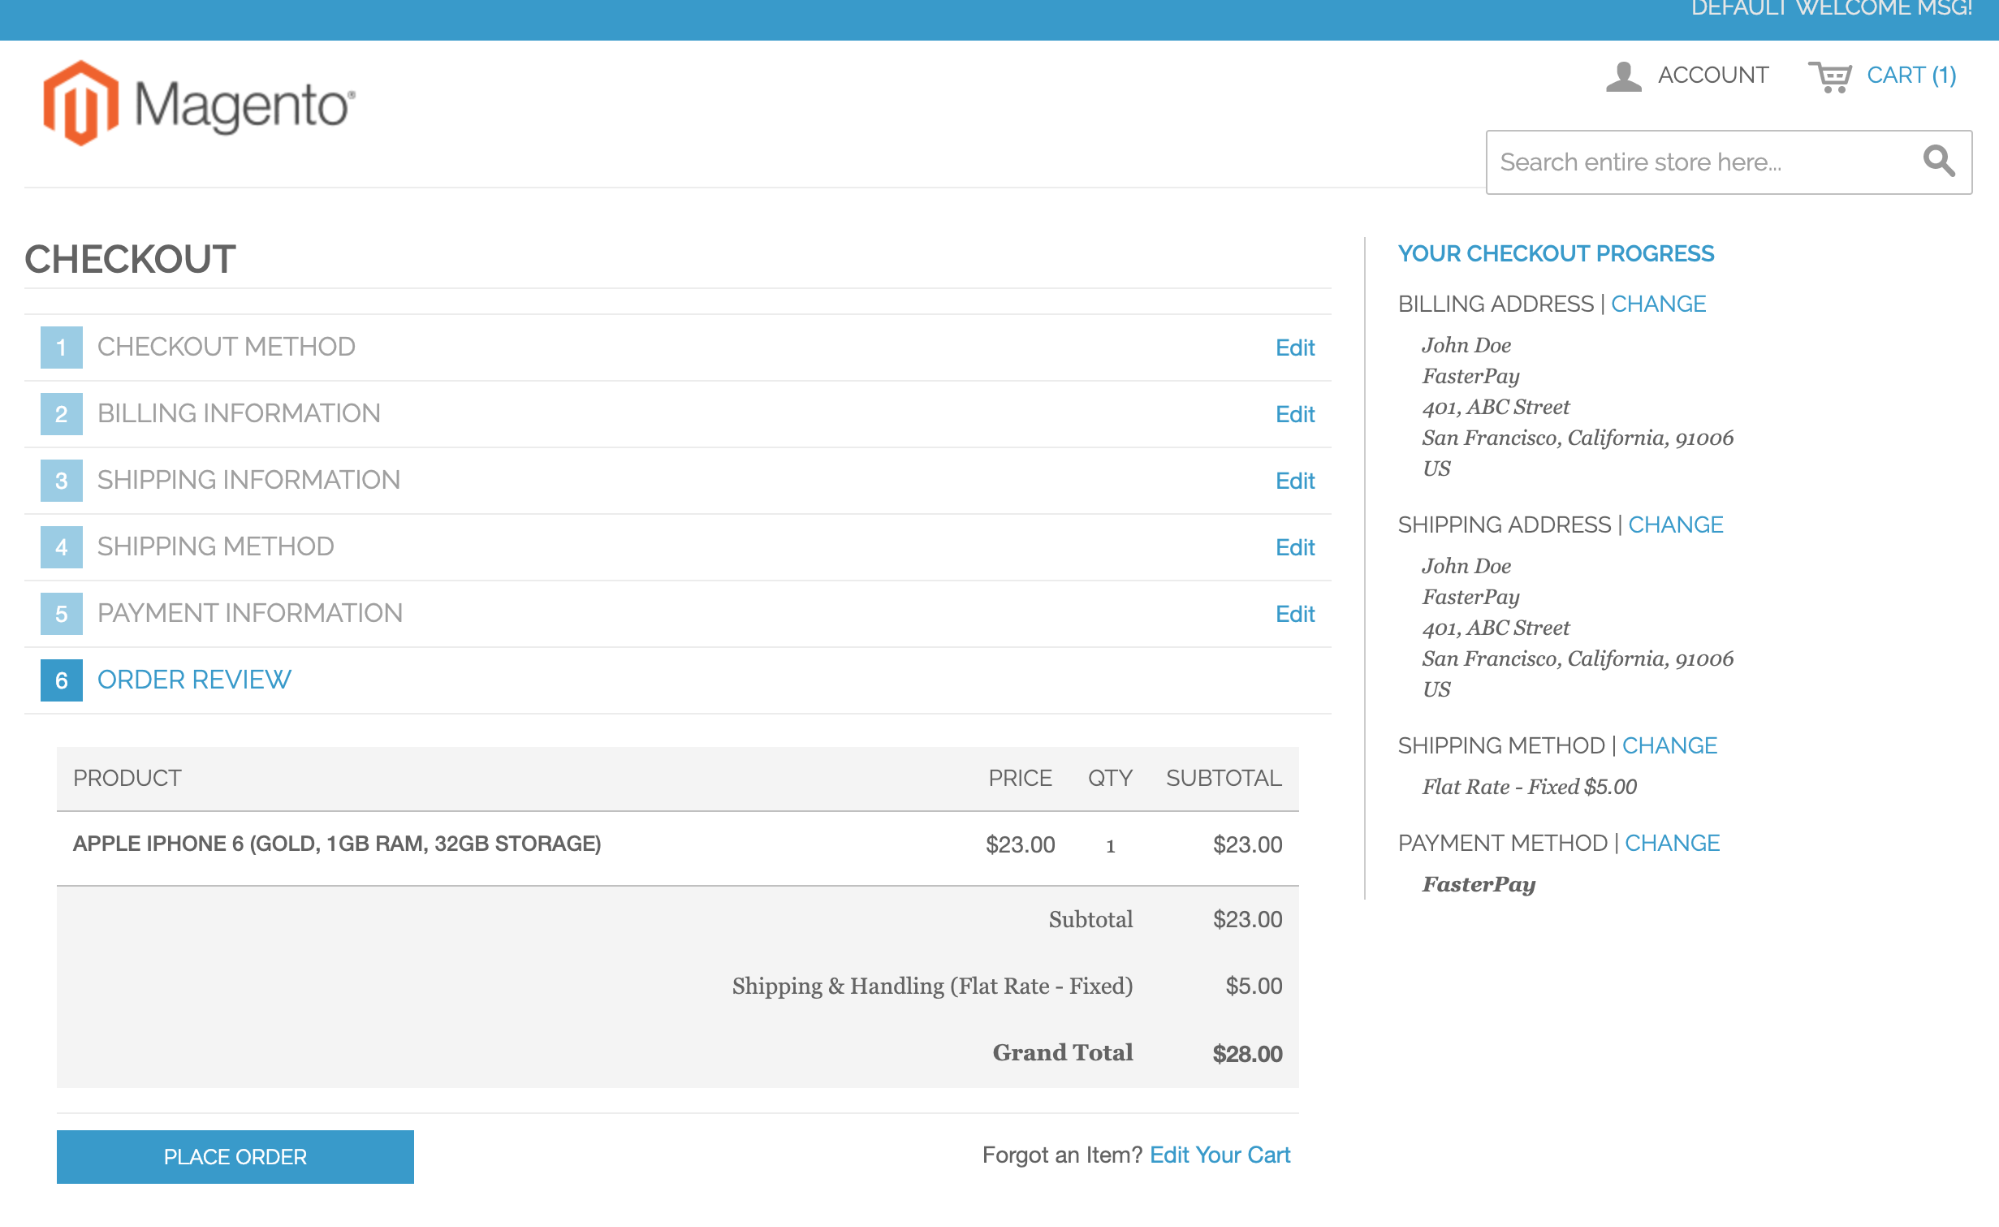Edit the Checkout Method step
This screenshot has width=1999, height=1227.
(x=1294, y=348)
